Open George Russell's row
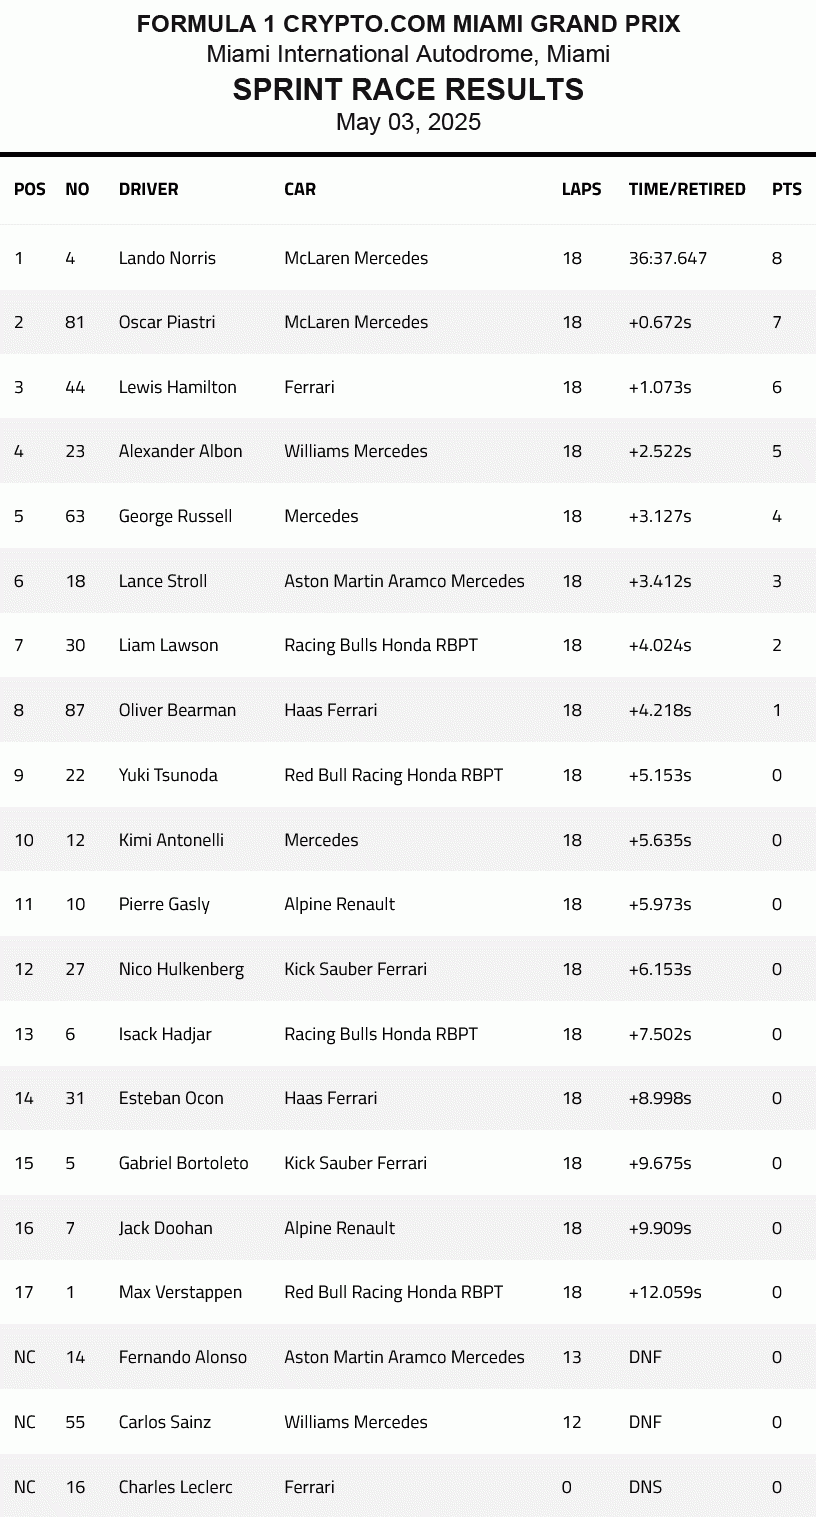816x1517 pixels. tap(175, 516)
